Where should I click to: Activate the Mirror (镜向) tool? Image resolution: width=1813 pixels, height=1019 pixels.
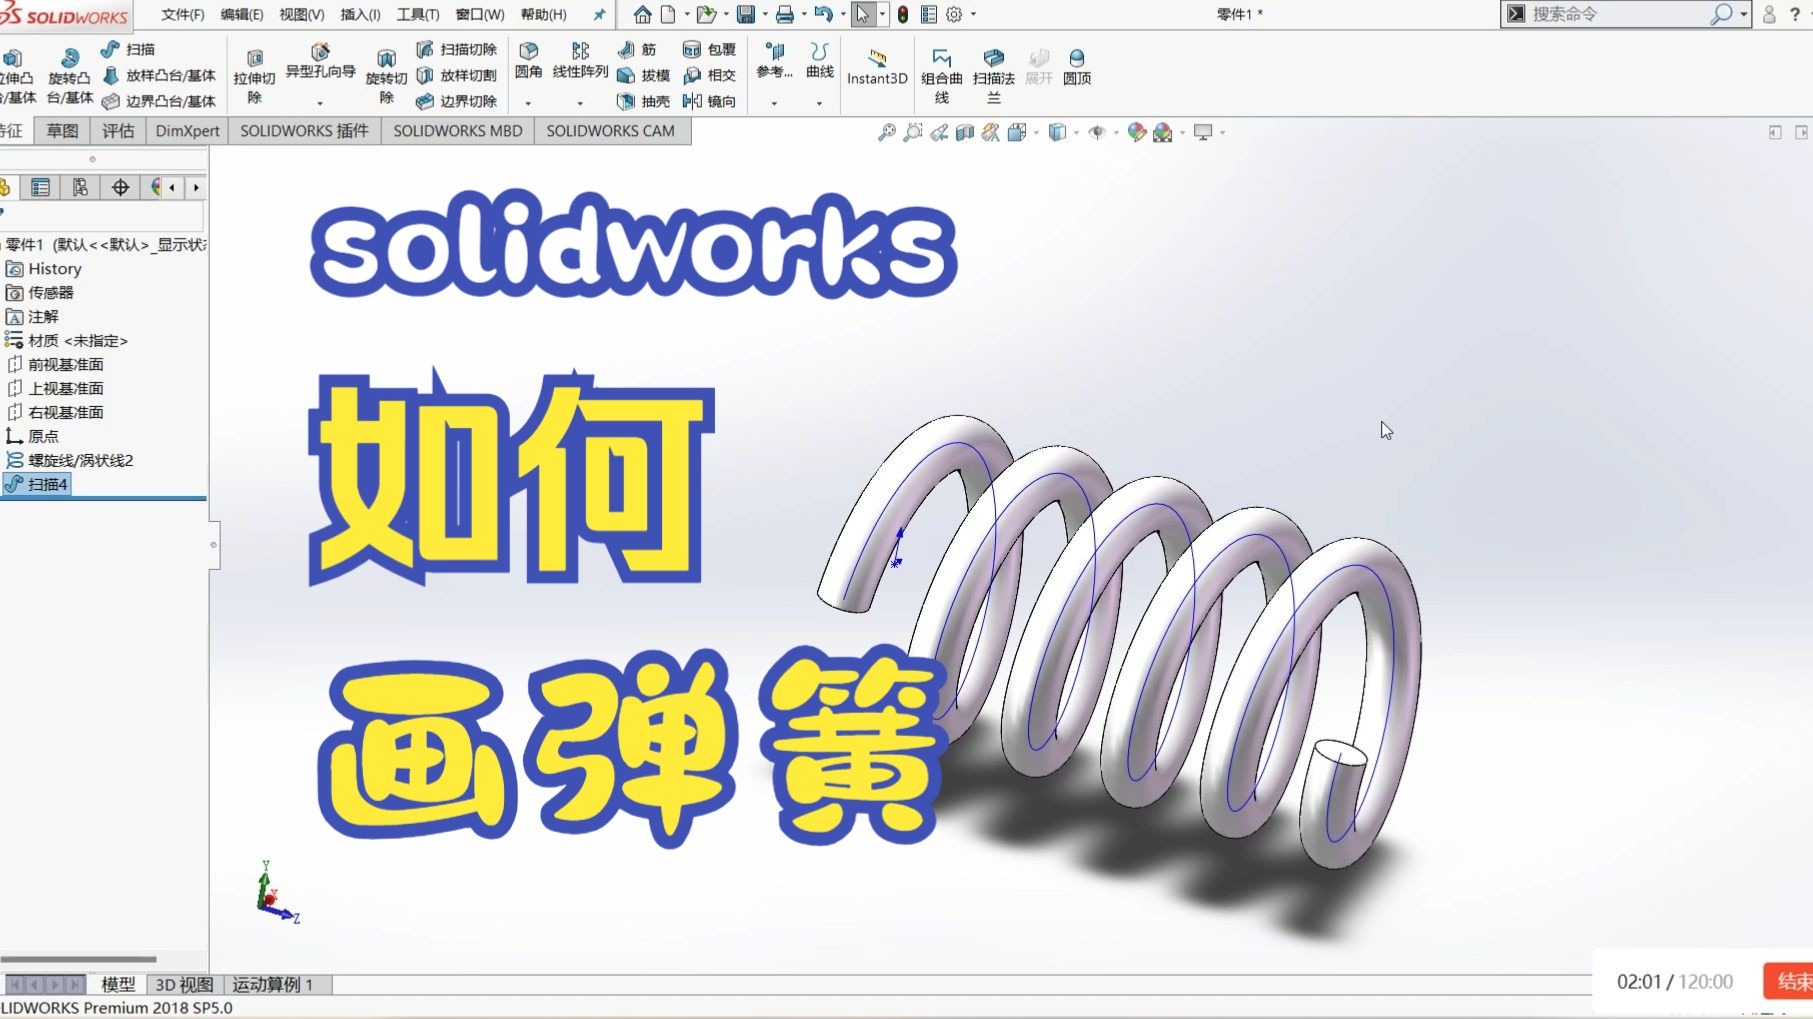click(709, 101)
